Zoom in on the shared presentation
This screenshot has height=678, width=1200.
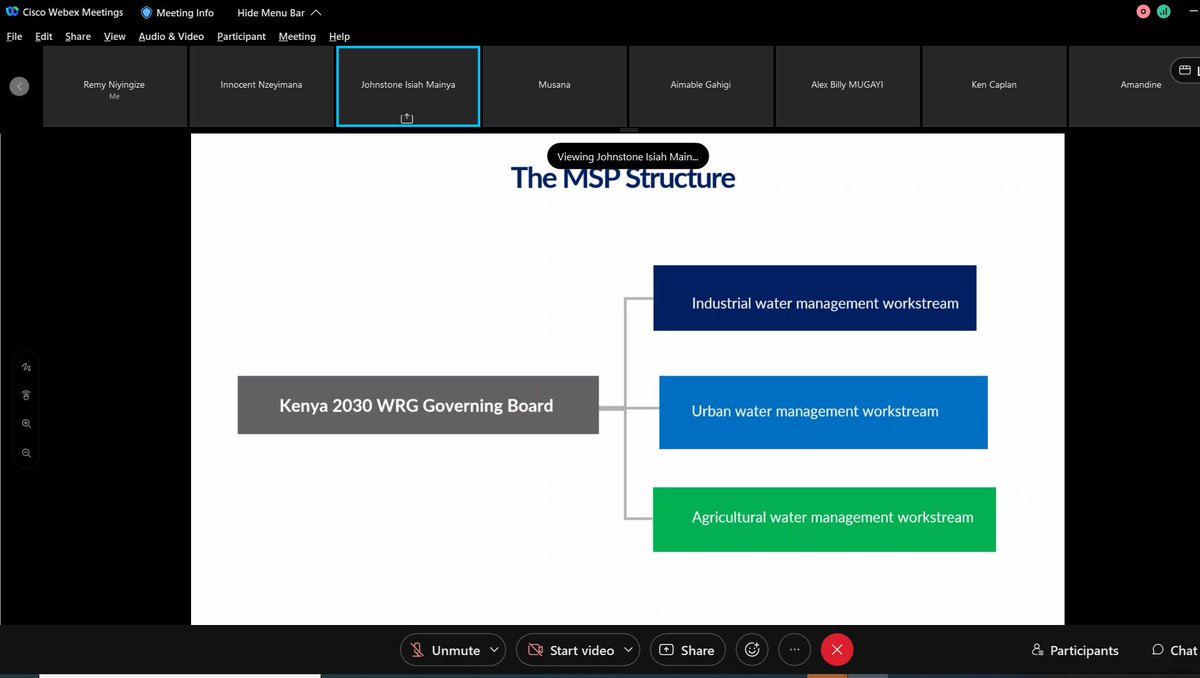click(26, 423)
